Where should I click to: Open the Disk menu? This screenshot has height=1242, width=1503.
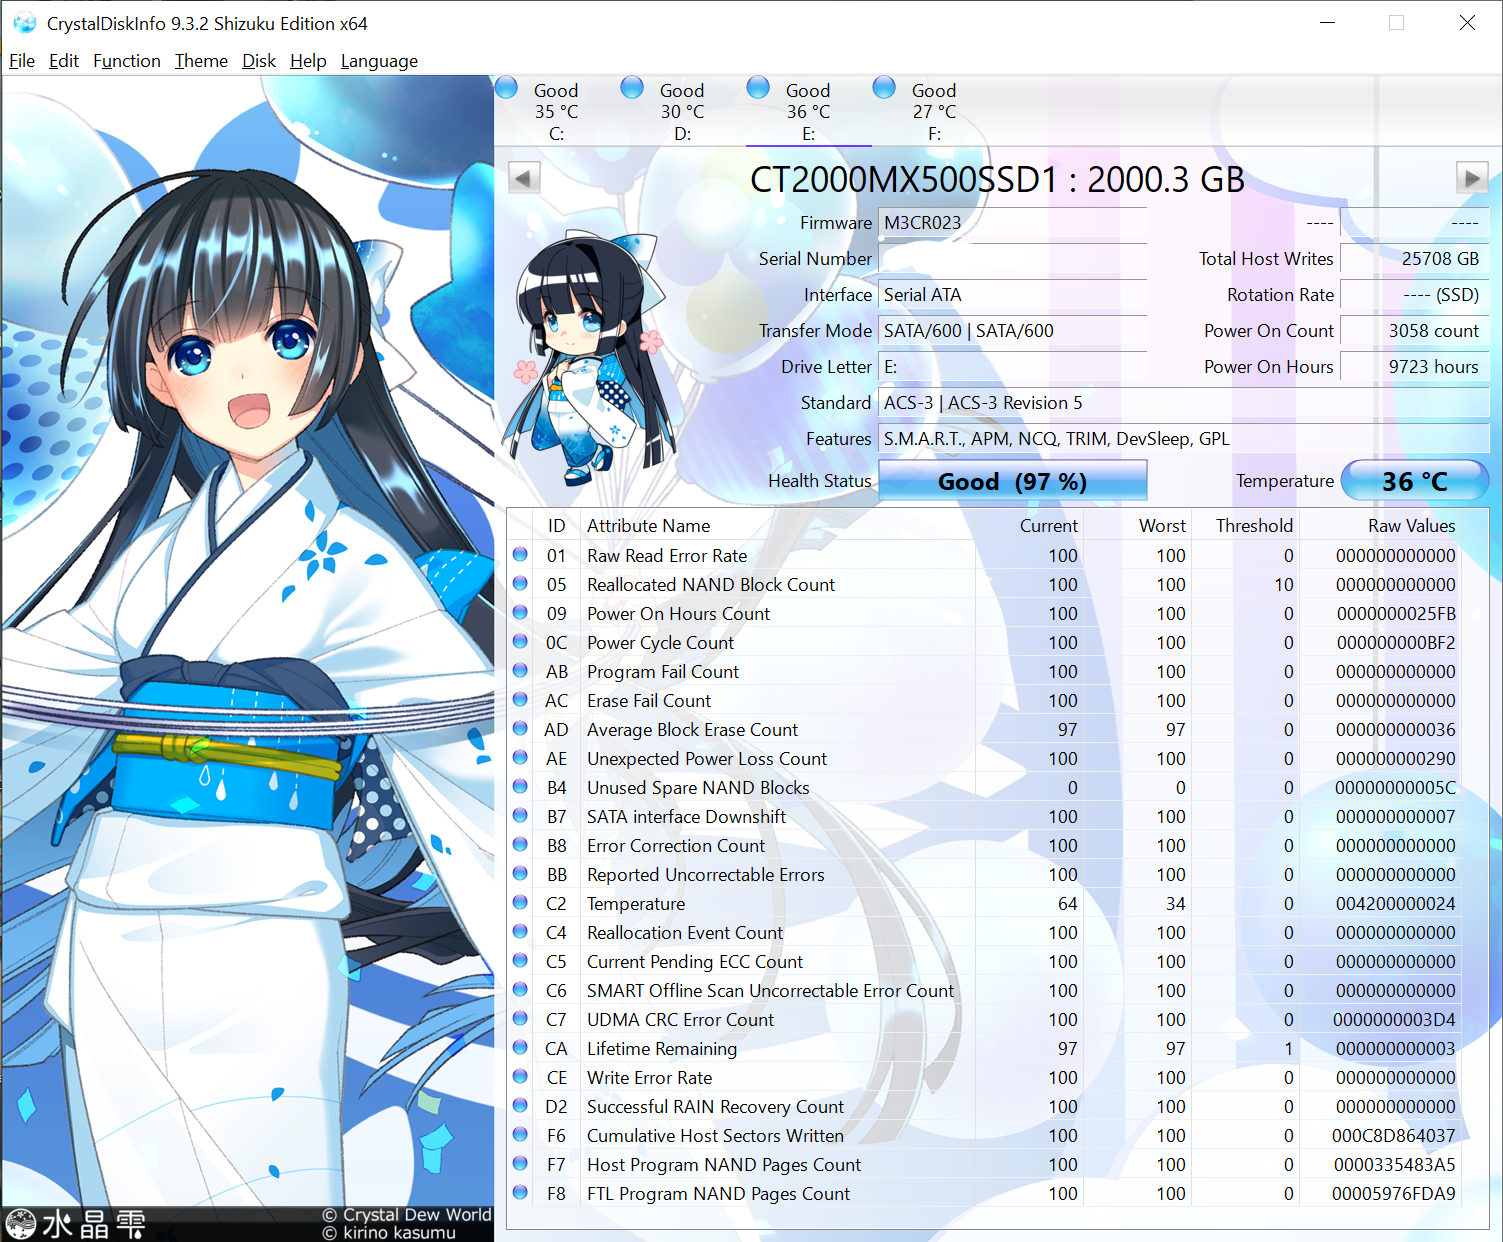point(259,61)
